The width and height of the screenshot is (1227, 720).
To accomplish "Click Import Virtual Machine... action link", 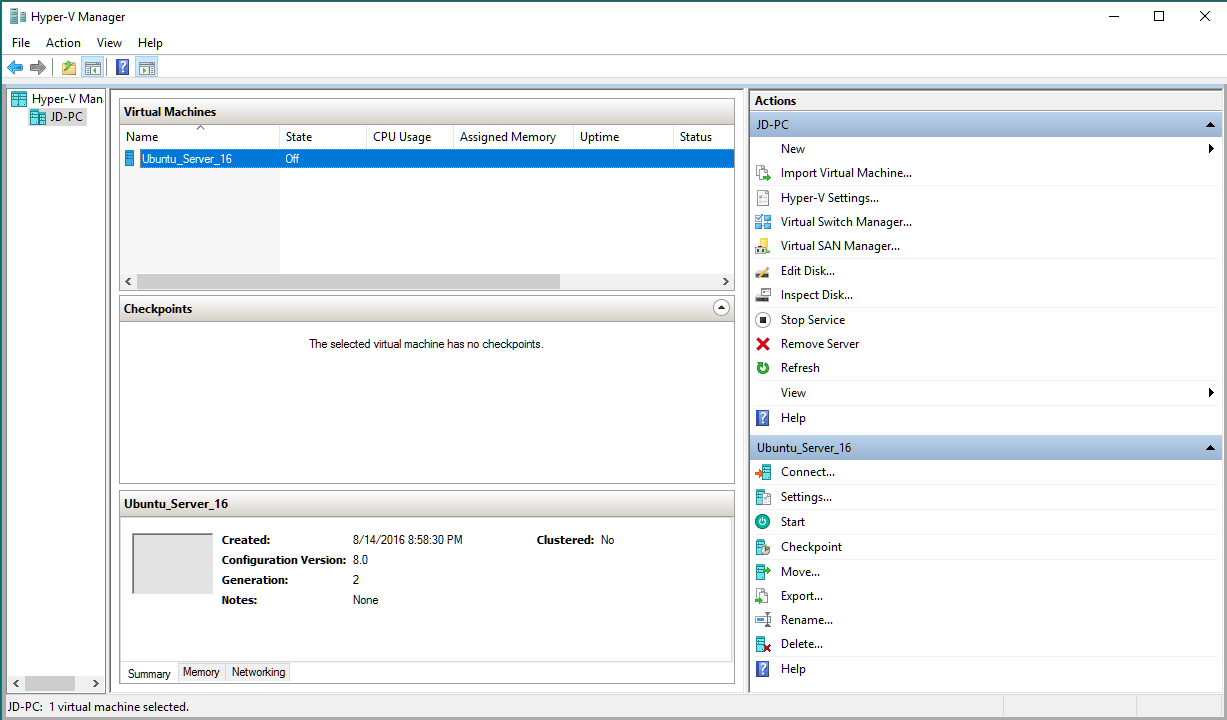I will 846,173.
